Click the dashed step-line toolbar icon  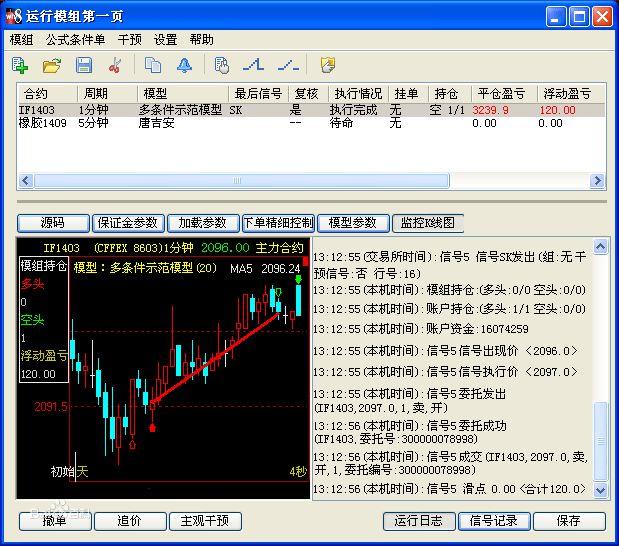[288, 65]
